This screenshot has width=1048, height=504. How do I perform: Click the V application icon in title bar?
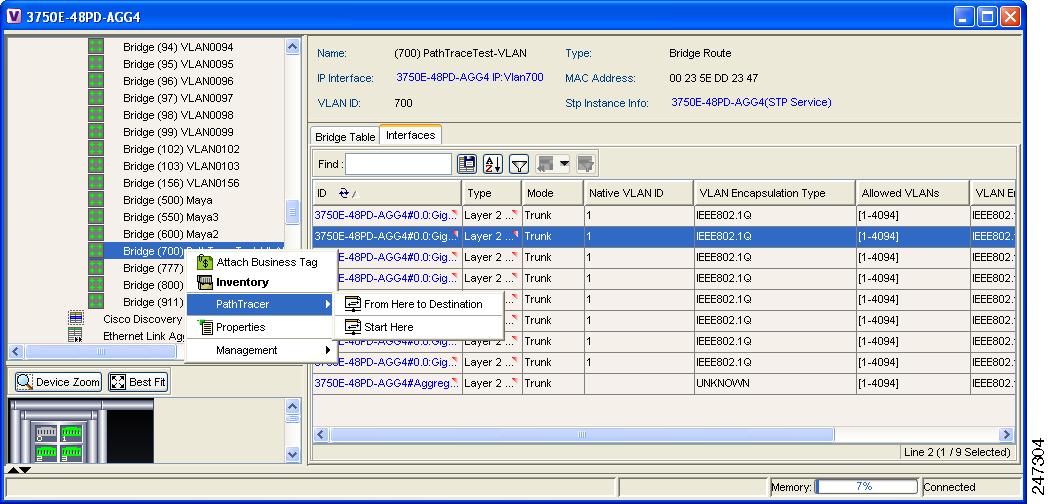tap(13, 16)
